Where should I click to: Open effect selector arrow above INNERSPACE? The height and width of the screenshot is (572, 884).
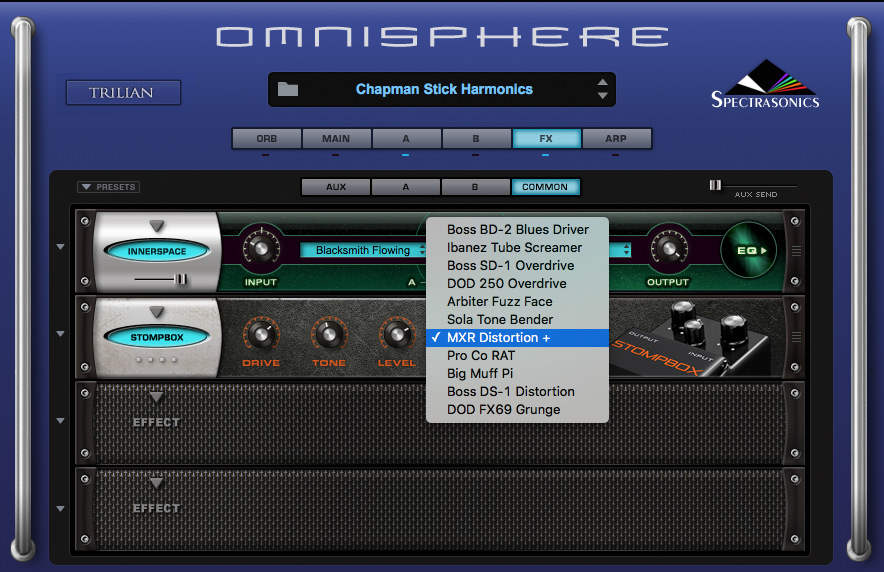tap(157, 226)
